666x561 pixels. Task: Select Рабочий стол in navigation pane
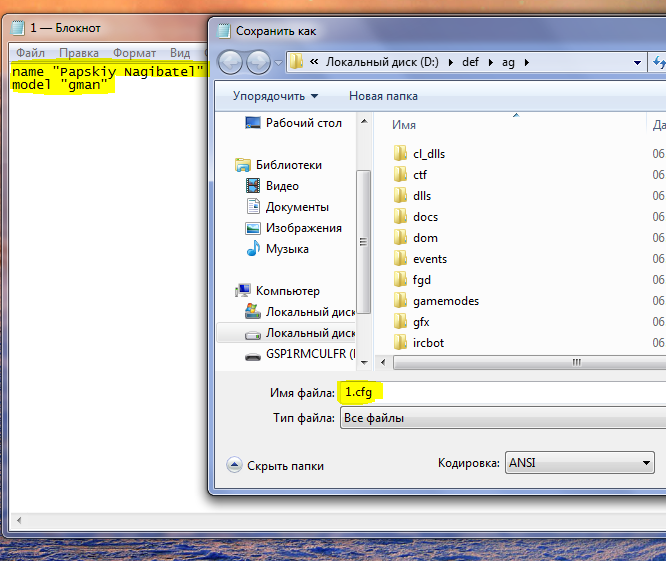303,123
